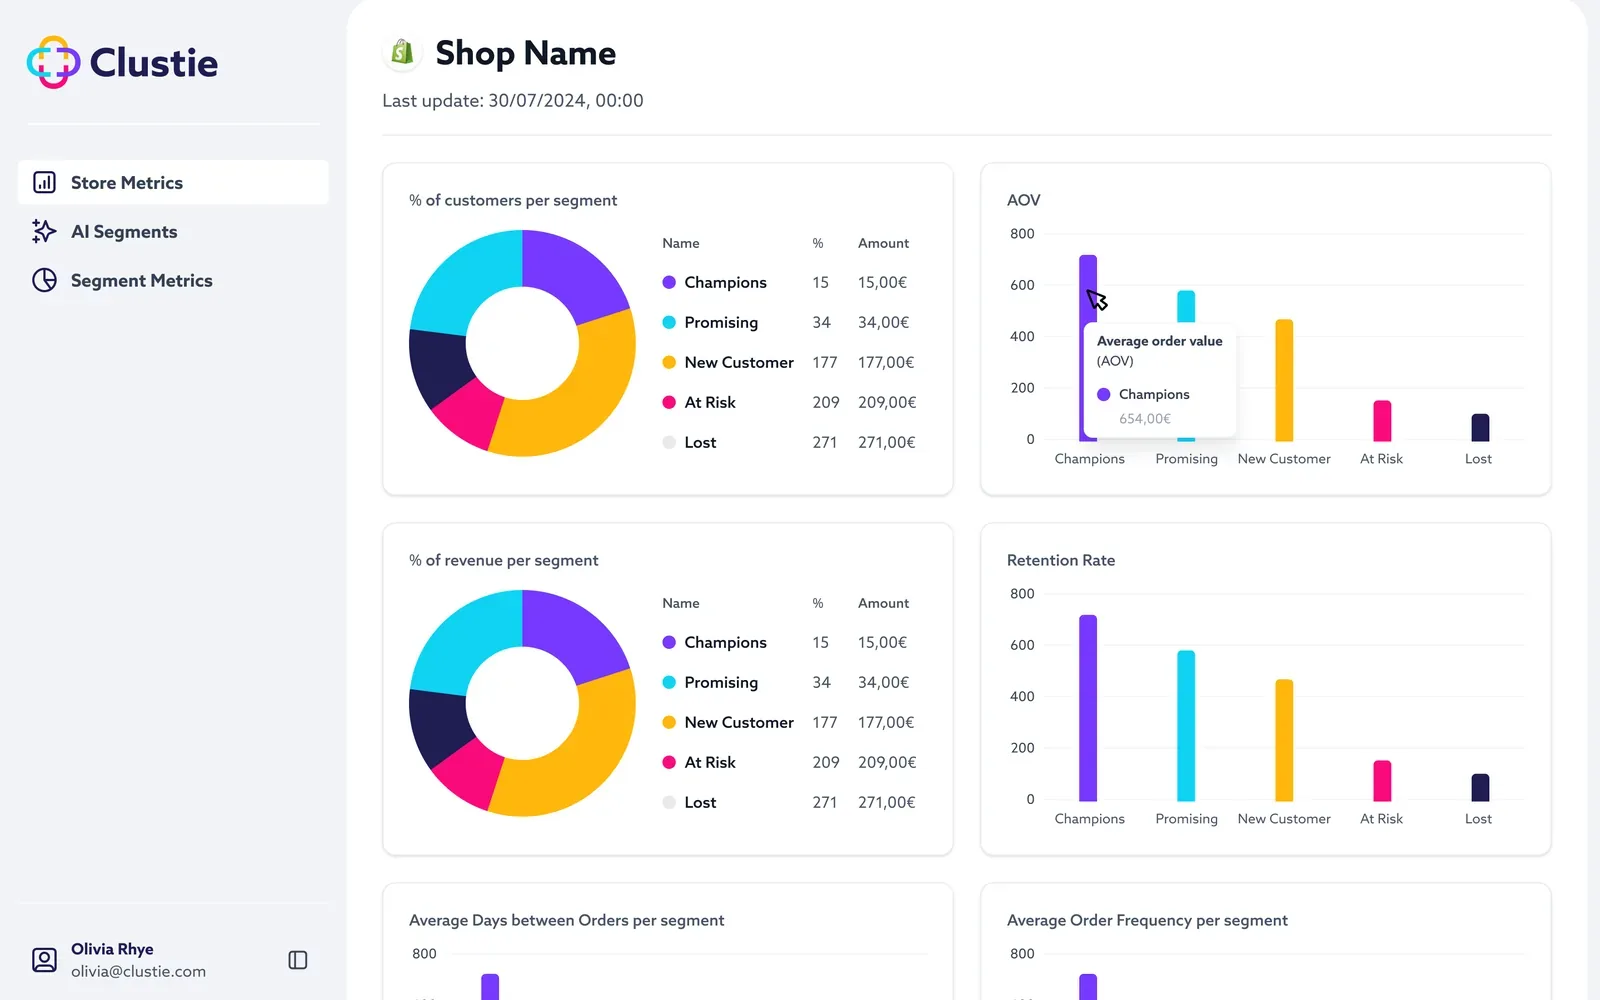
Task: Click Promising bar in Retention Rate chart
Action: point(1186,726)
